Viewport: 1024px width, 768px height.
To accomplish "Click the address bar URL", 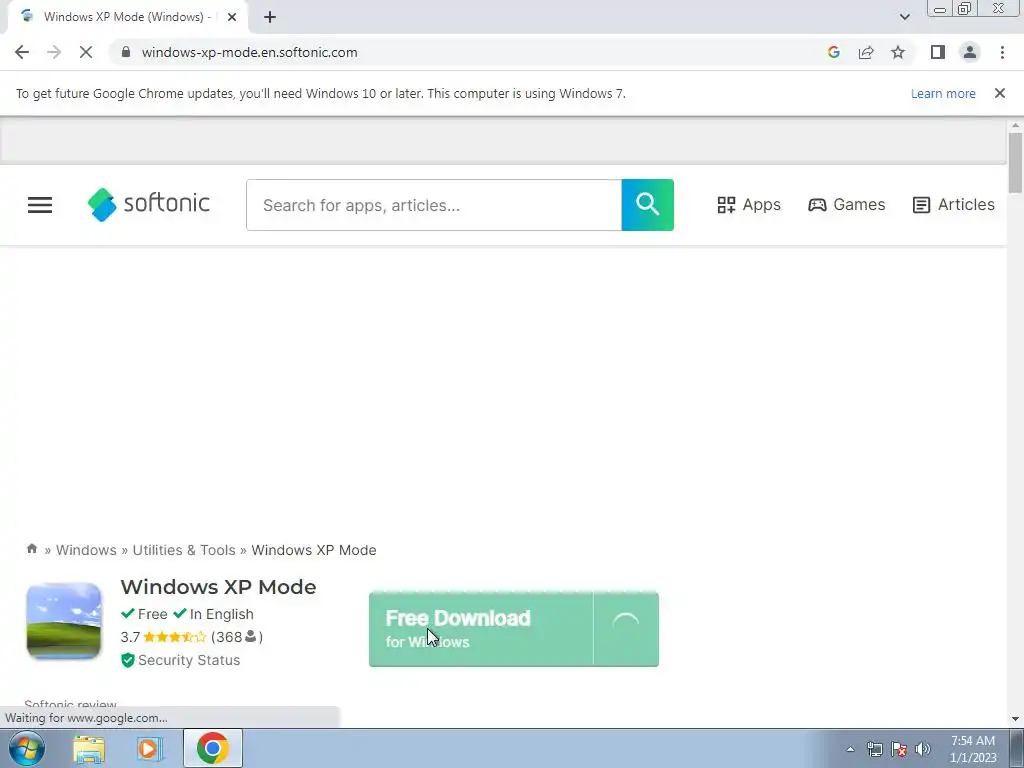I will click(x=249, y=52).
